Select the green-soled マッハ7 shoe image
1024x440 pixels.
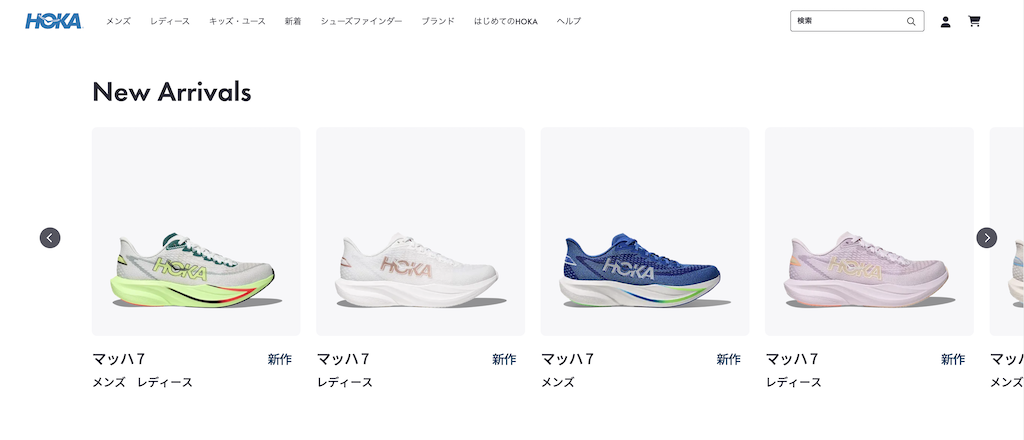(x=196, y=231)
